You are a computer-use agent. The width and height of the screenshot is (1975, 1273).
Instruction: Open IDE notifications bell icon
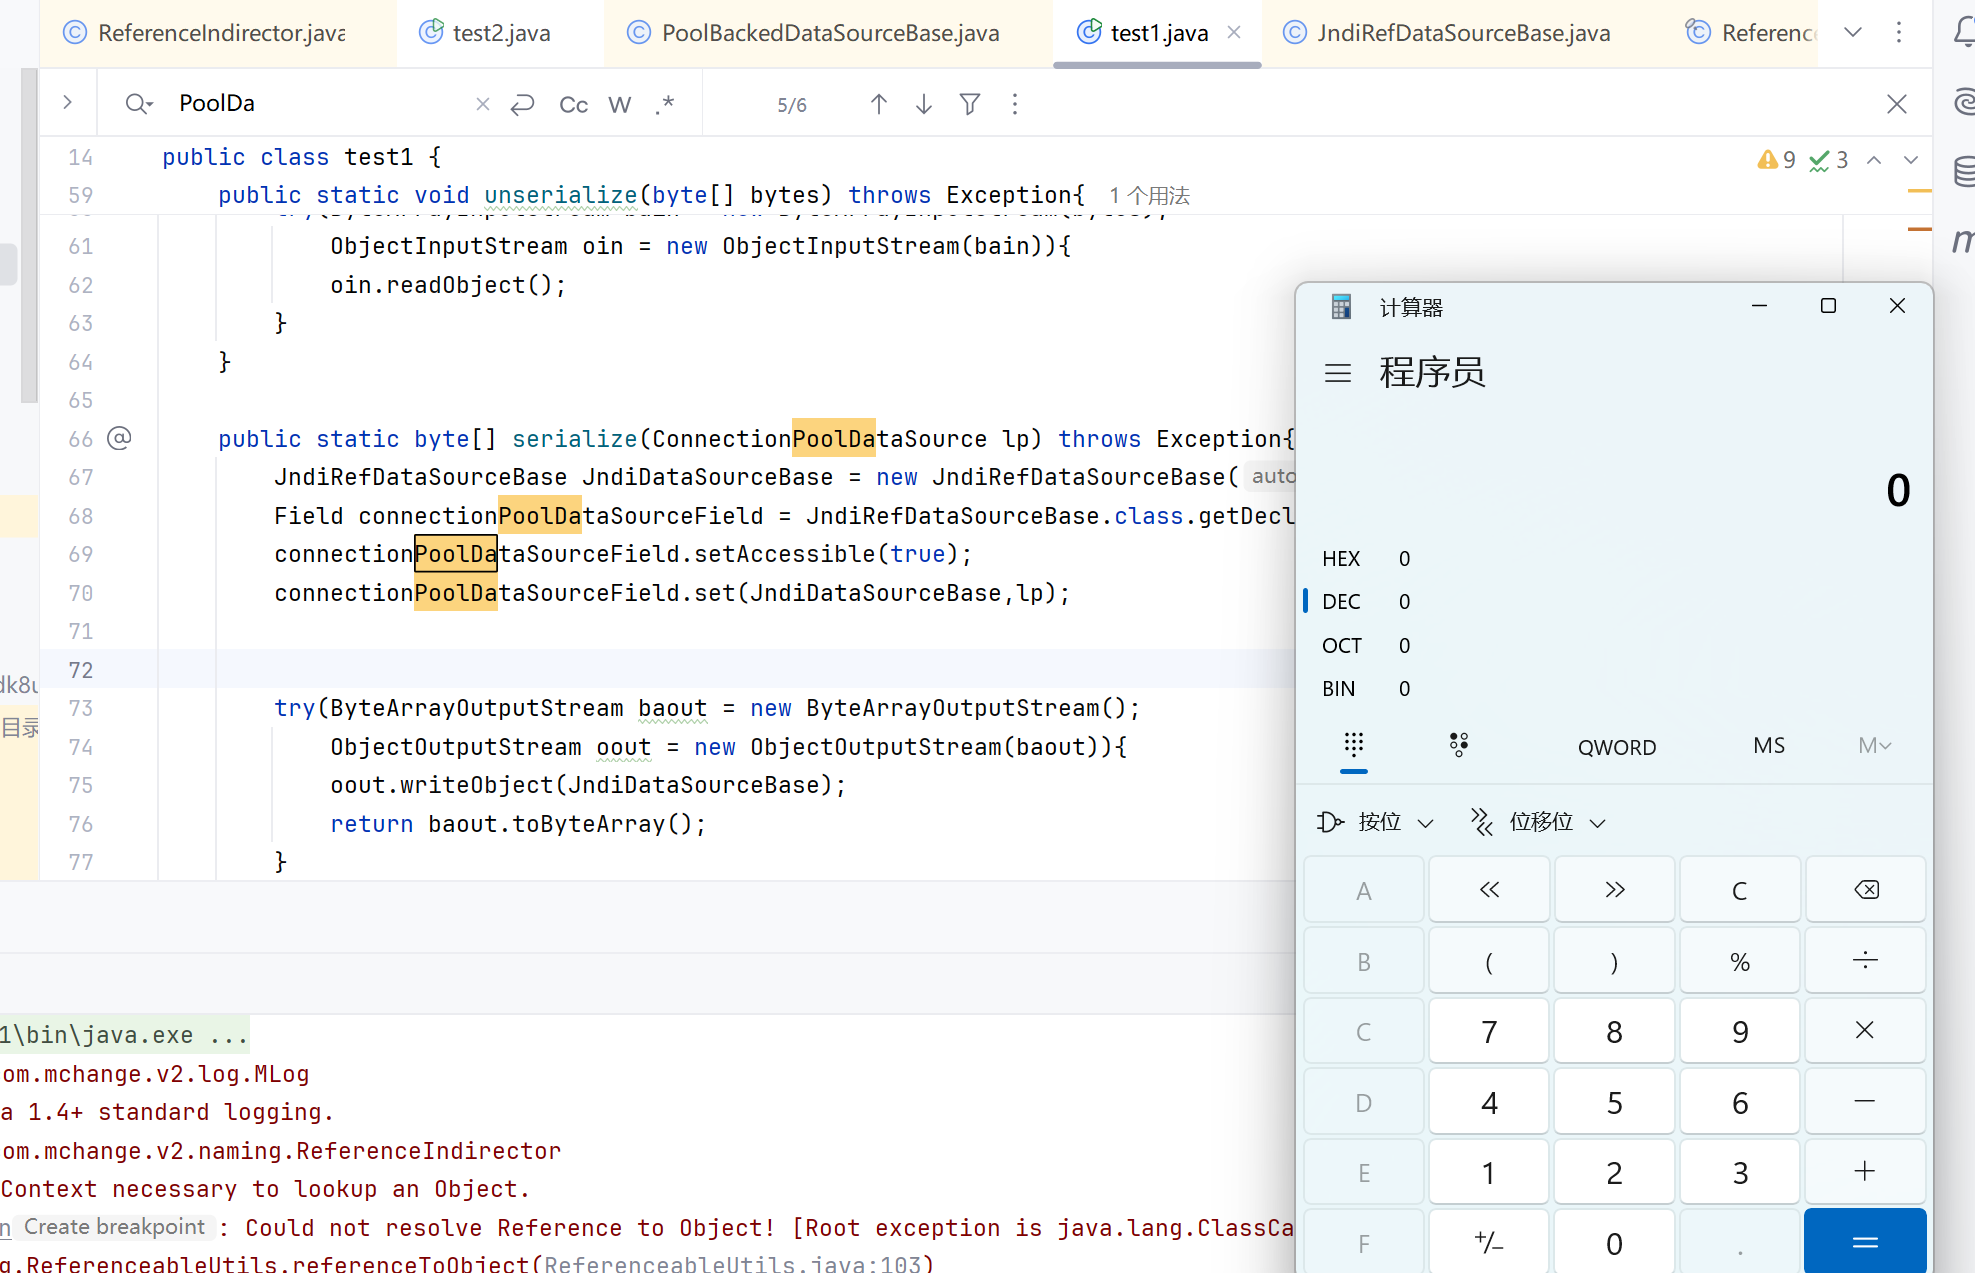[x=1963, y=33]
